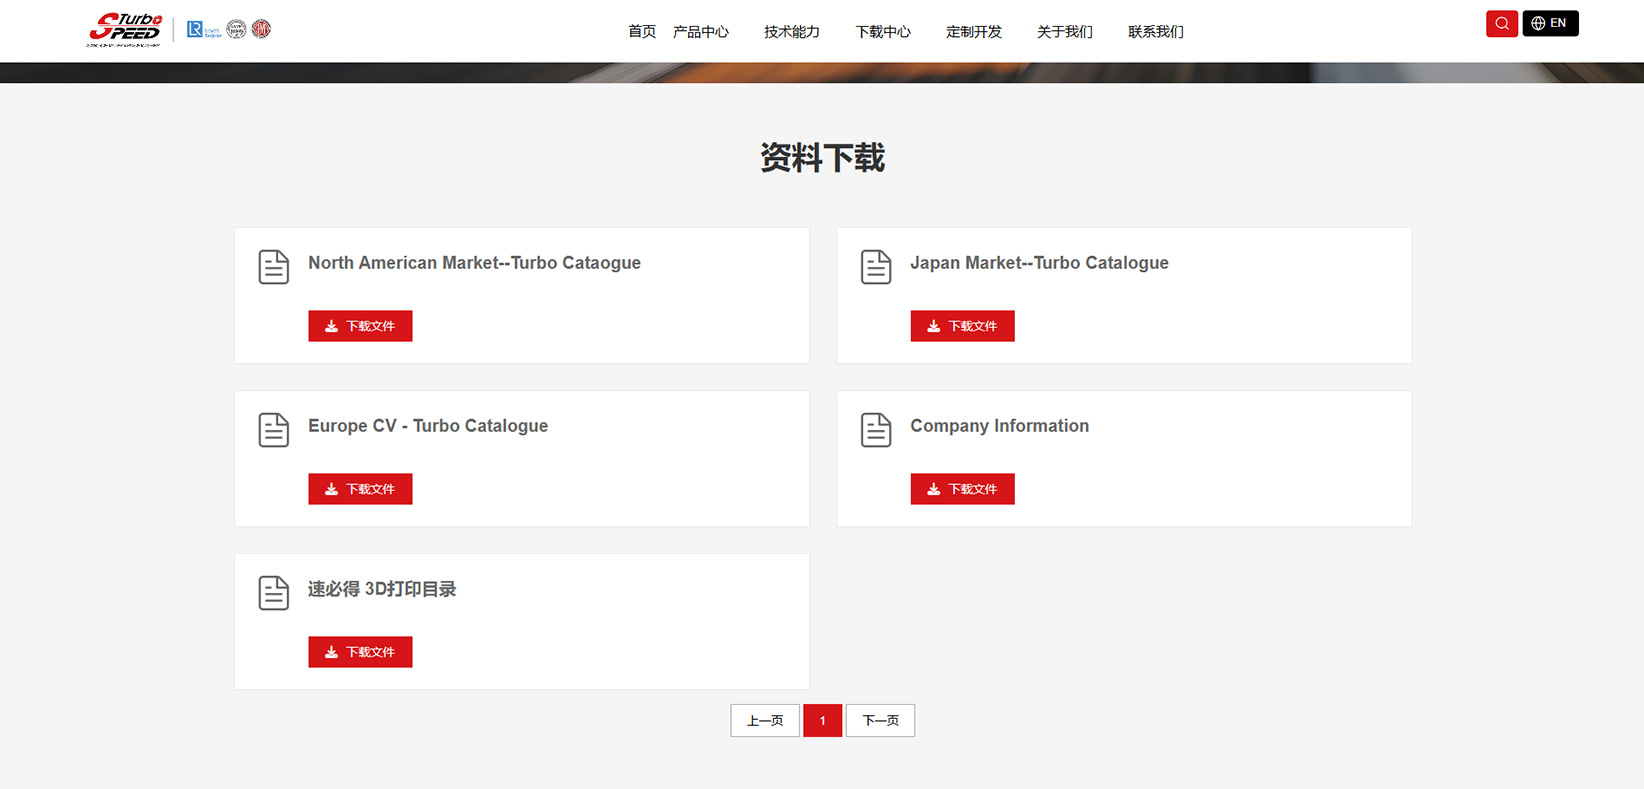Click the Turbo Speed logo
Viewport: 1644px width, 789px height.
125,30
